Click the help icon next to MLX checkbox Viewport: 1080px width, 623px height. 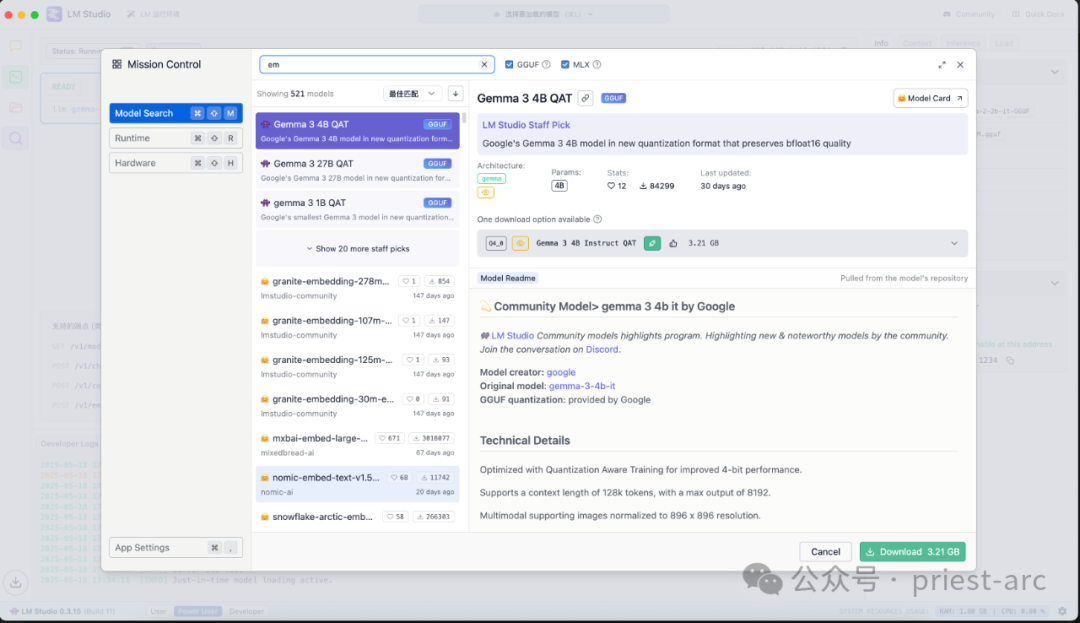tap(597, 65)
